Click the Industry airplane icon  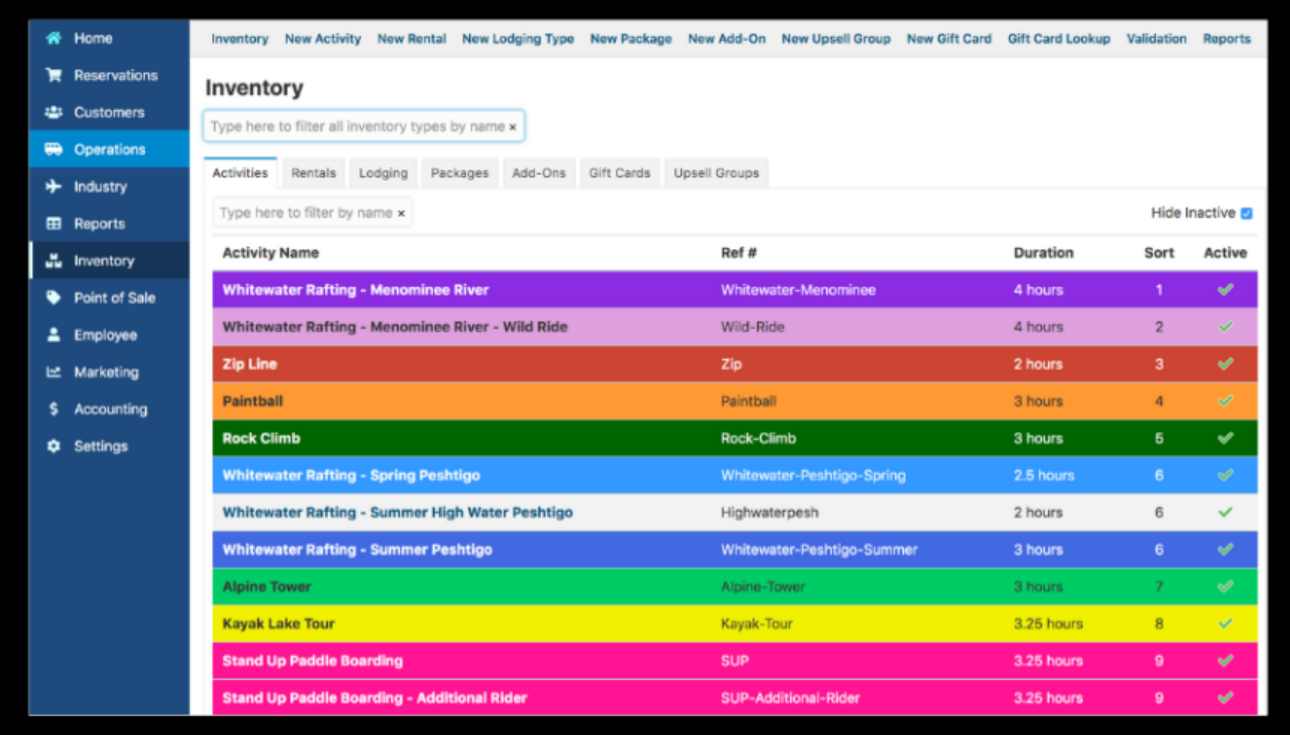(x=53, y=186)
